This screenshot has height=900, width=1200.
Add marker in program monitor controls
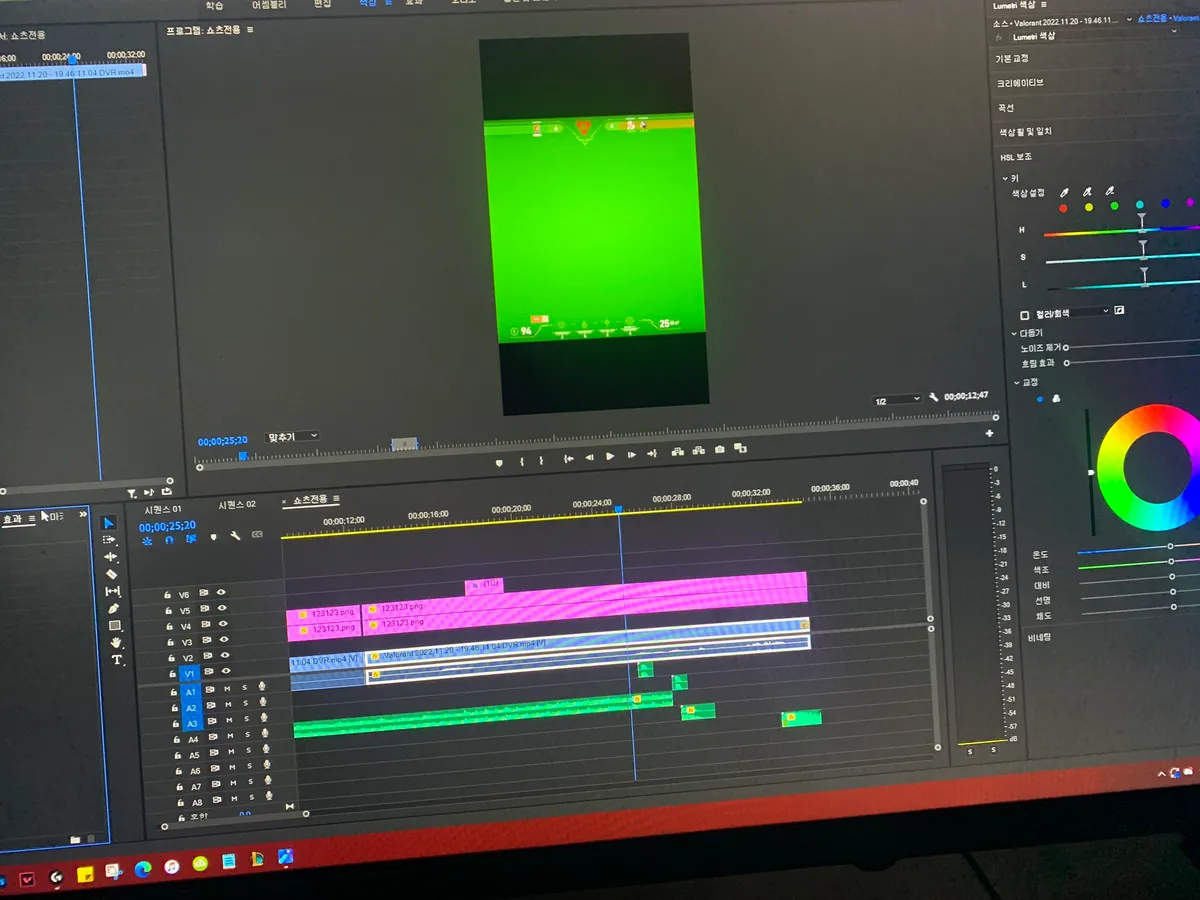click(499, 462)
